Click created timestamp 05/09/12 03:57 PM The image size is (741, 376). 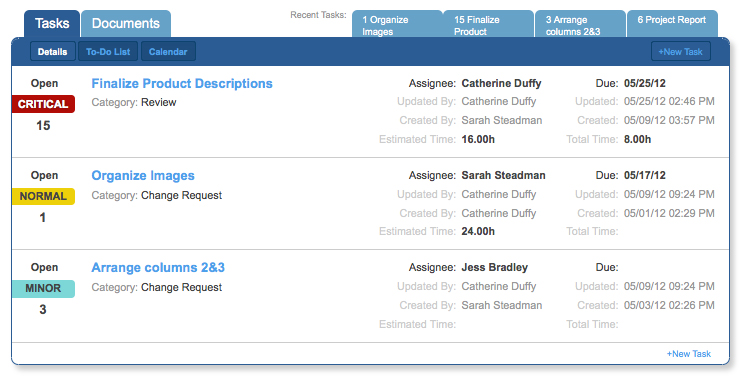pos(669,120)
